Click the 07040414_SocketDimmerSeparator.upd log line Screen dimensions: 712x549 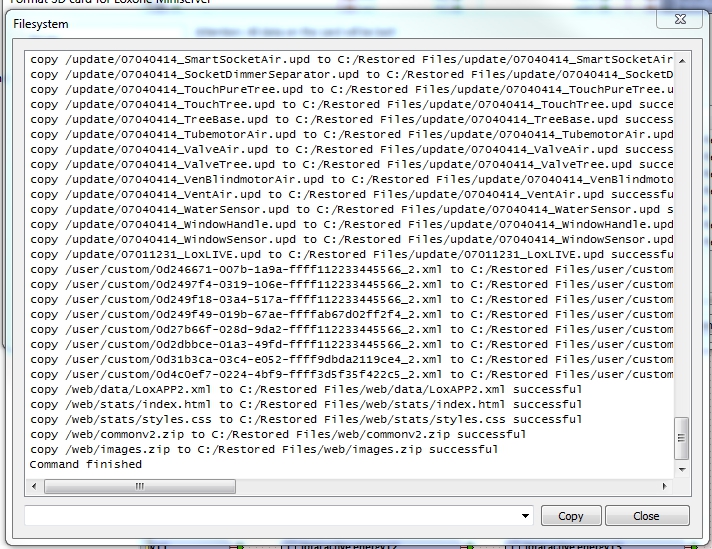tap(351, 75)
